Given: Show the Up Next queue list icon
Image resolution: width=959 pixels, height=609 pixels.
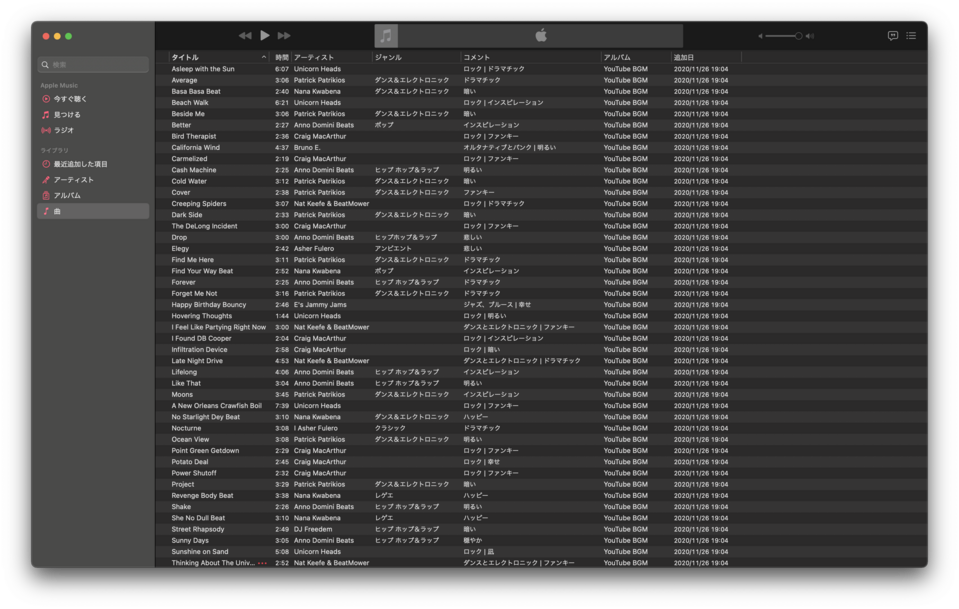Looking at the screenshot, I should click(911, 36).
